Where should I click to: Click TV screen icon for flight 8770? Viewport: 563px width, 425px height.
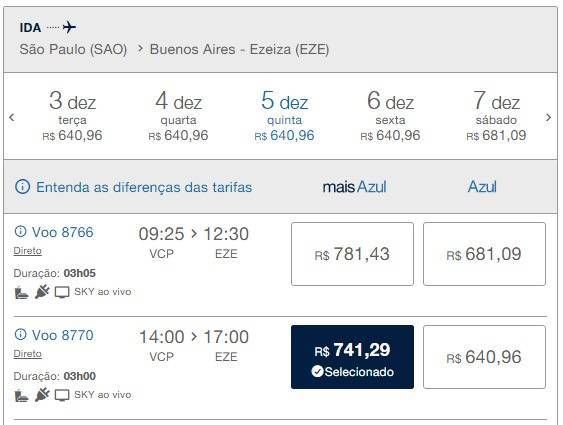point(62,395)
